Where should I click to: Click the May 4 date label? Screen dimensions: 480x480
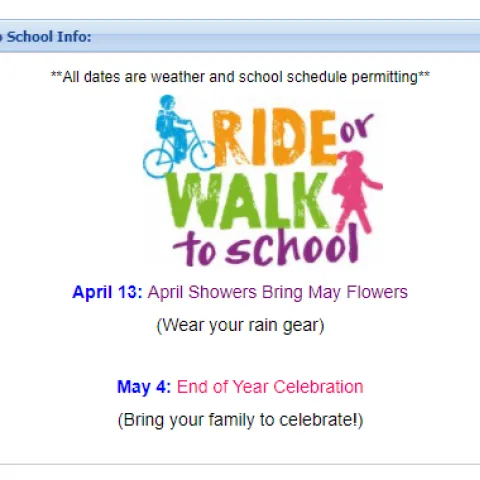pyautogui.click(x=144, y=387)
